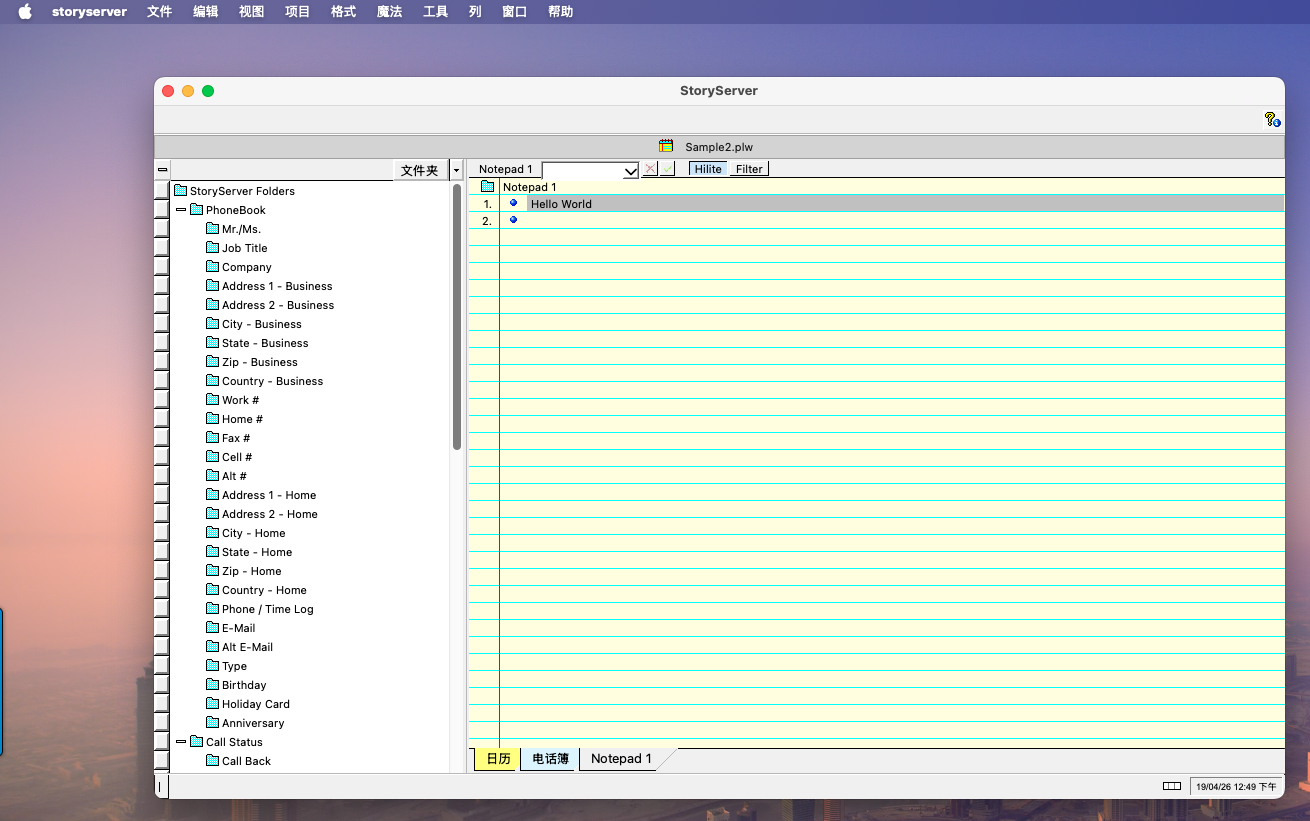Click the help question mark icon
The width and height of the screenshot is (1310, 821).
[1272, 119]
